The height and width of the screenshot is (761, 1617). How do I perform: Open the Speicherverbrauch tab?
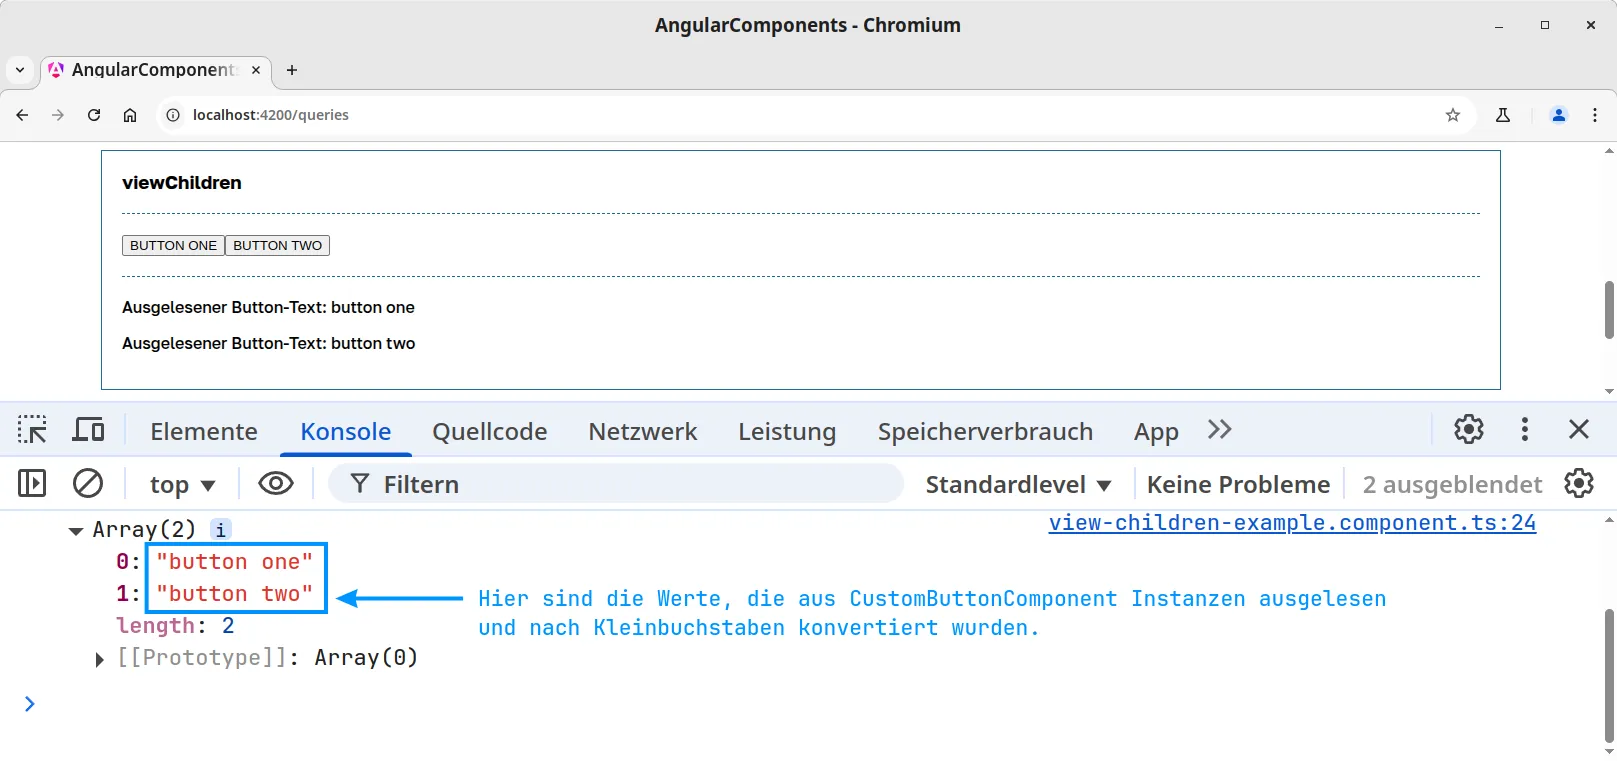point(985,431)
